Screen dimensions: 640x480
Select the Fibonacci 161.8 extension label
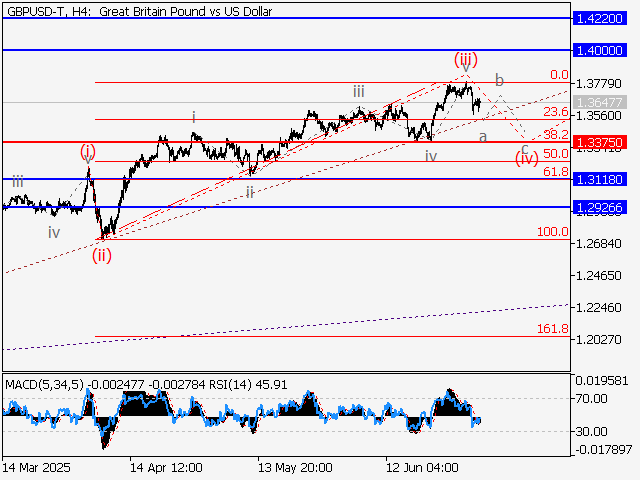pyautogui.click(x=553, y=328)
